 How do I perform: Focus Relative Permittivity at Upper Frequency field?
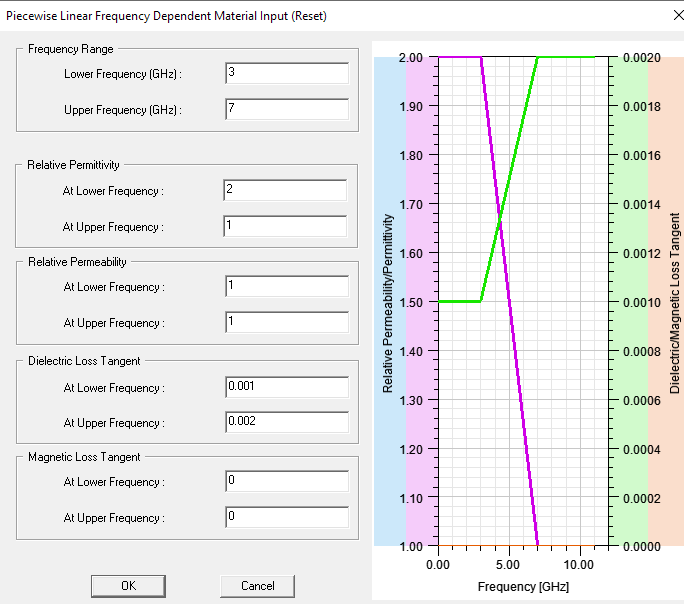coord(286,226)
